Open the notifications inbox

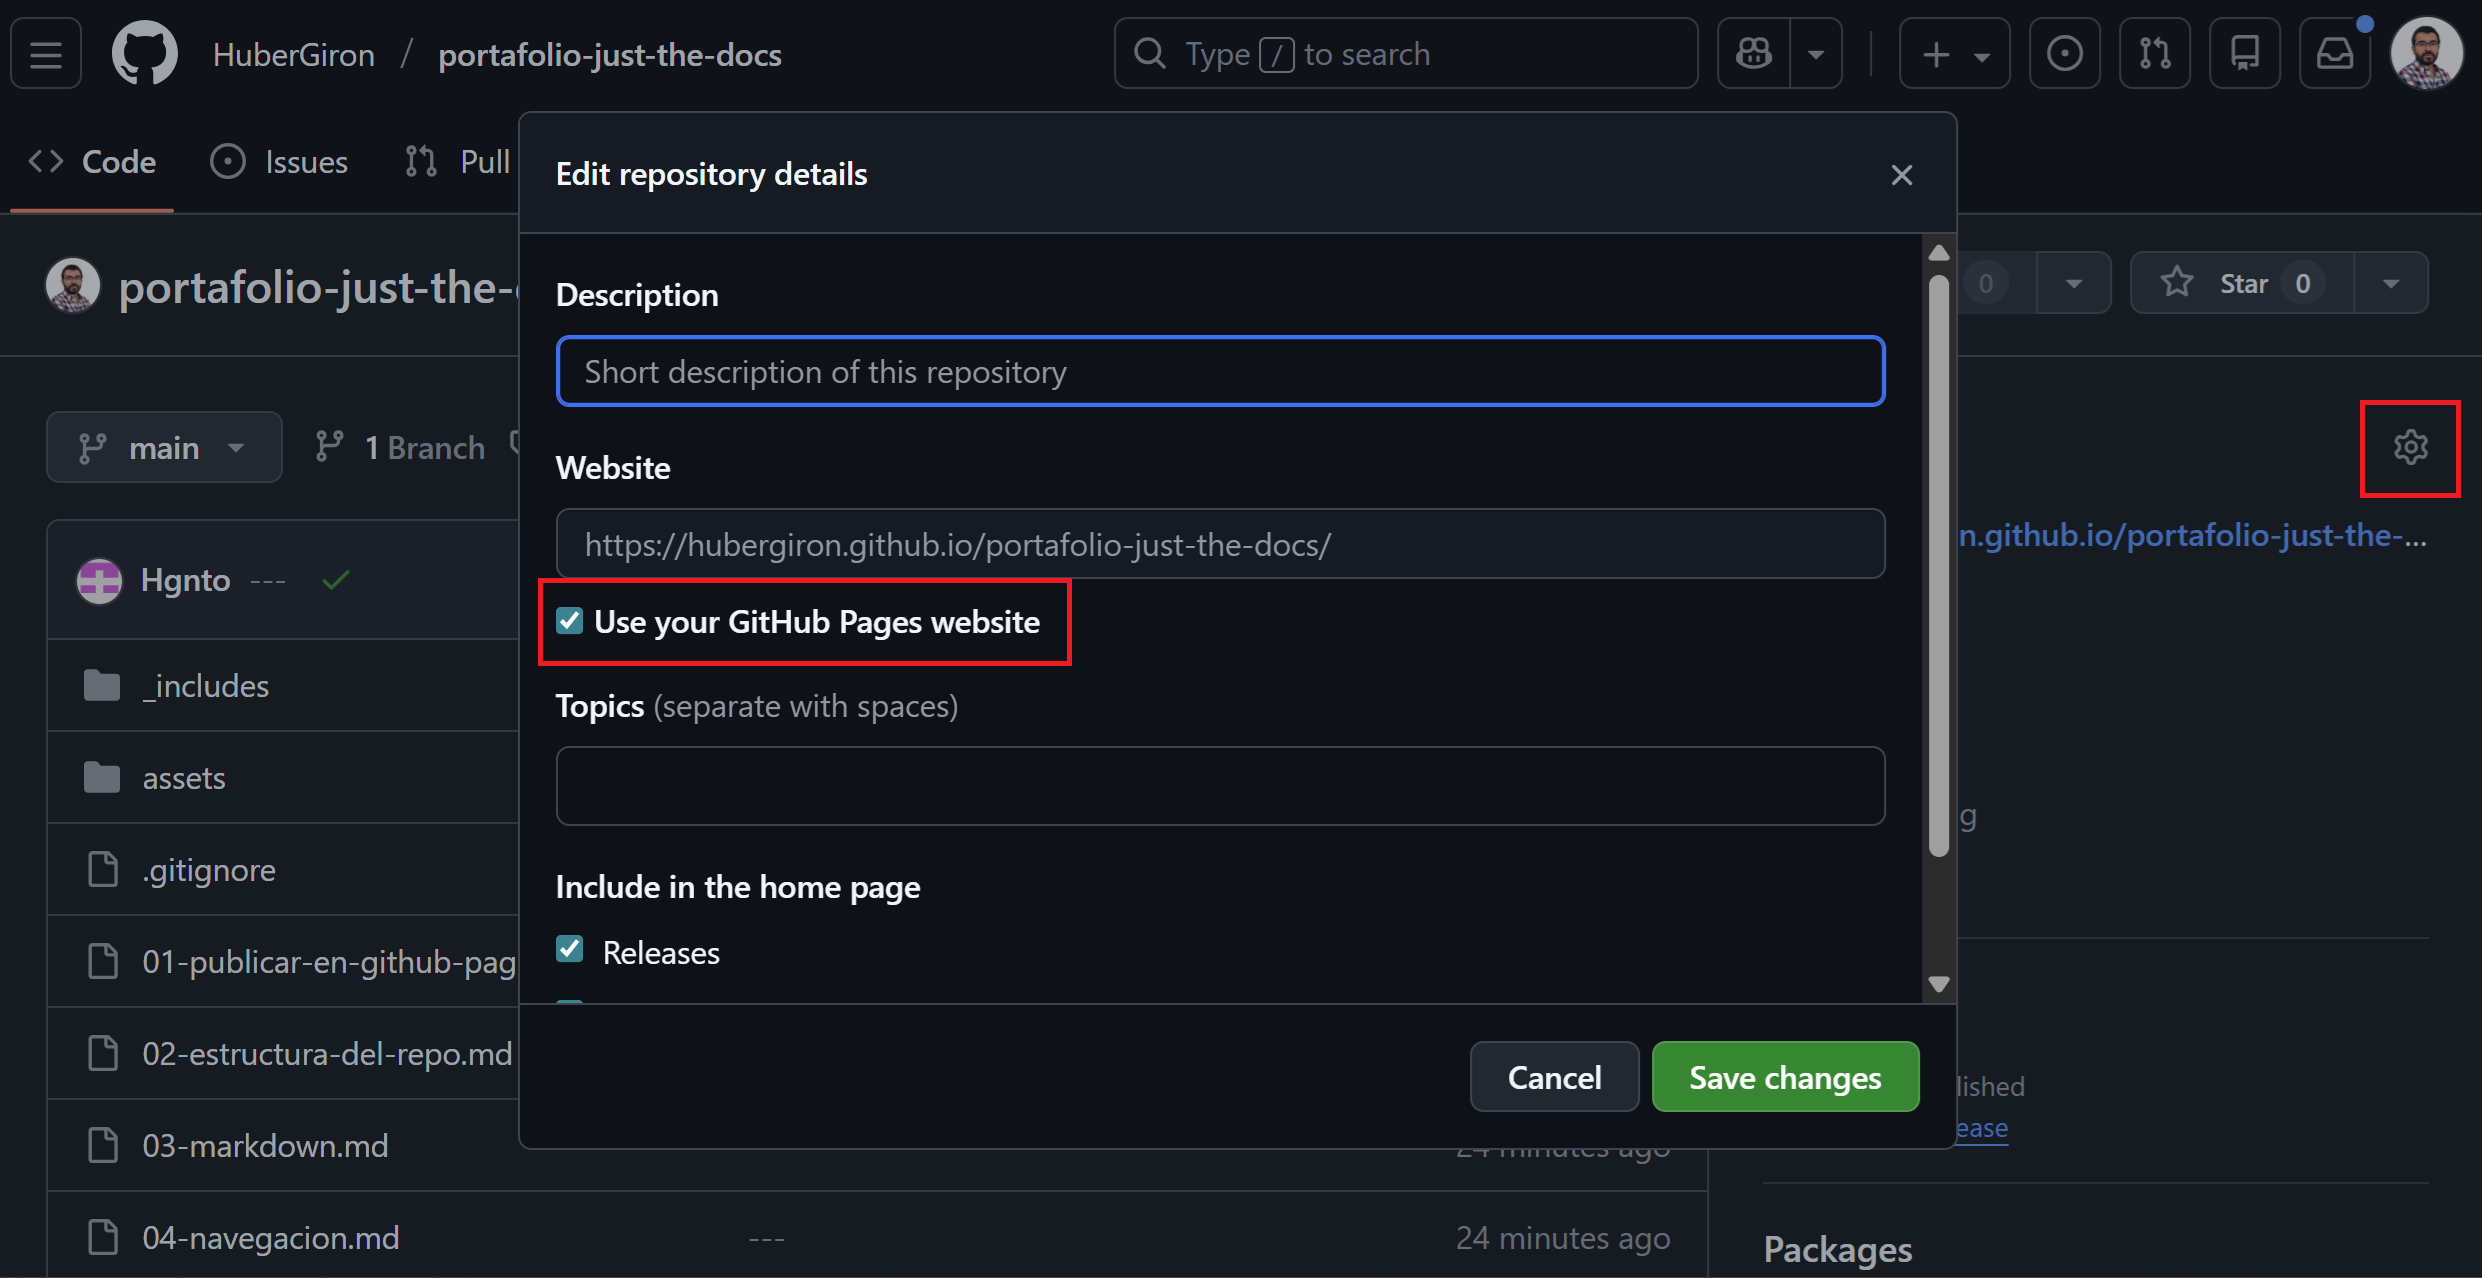coord(2335,53)
